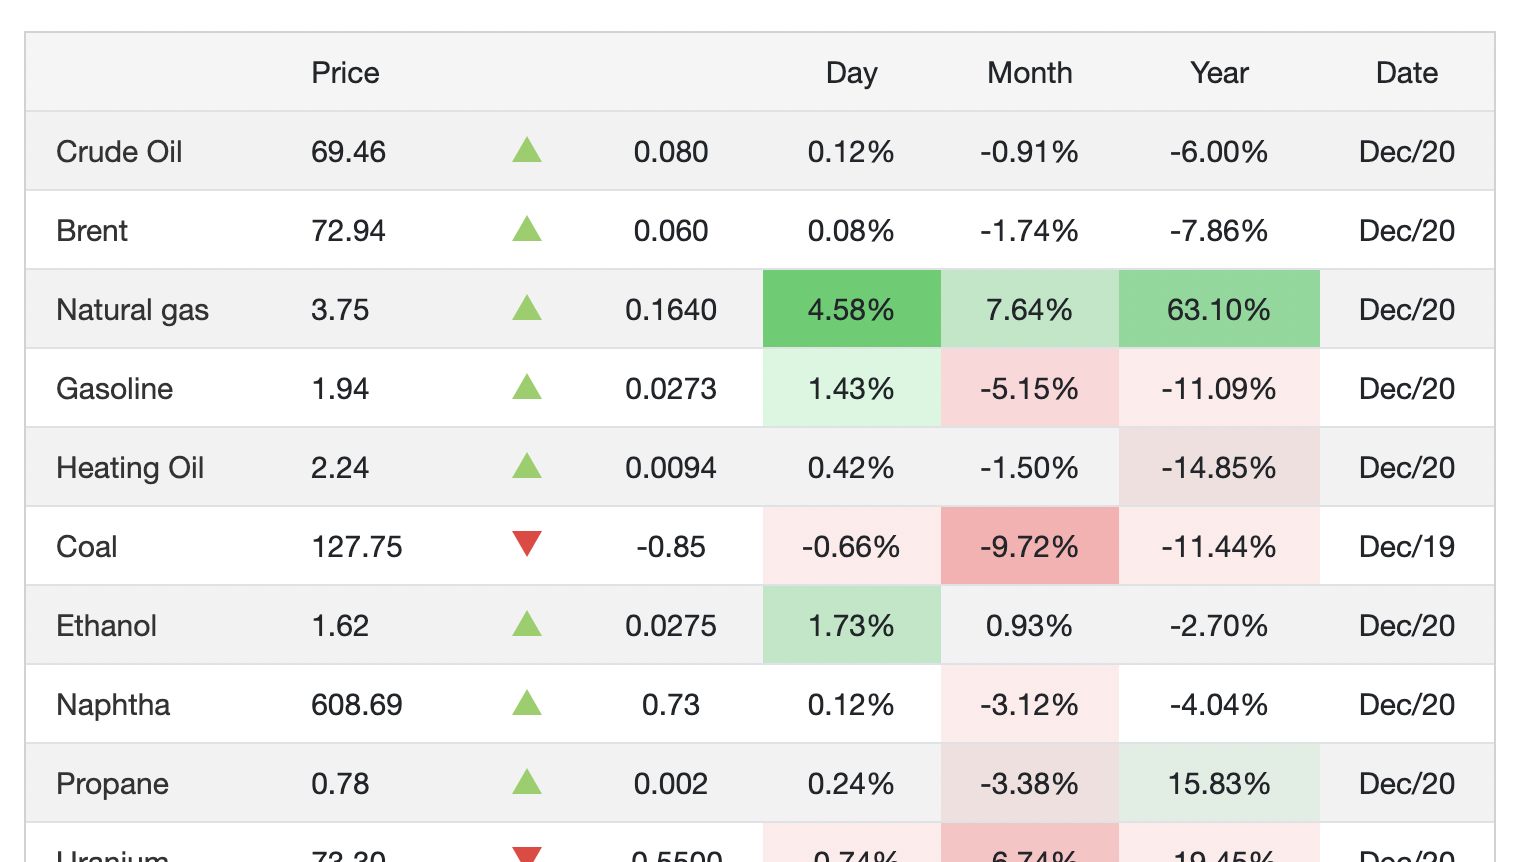The height and width of the screenshot is (862, 1524).
Task: Click Propane year change 15.83%
Action: point(1219,783)
